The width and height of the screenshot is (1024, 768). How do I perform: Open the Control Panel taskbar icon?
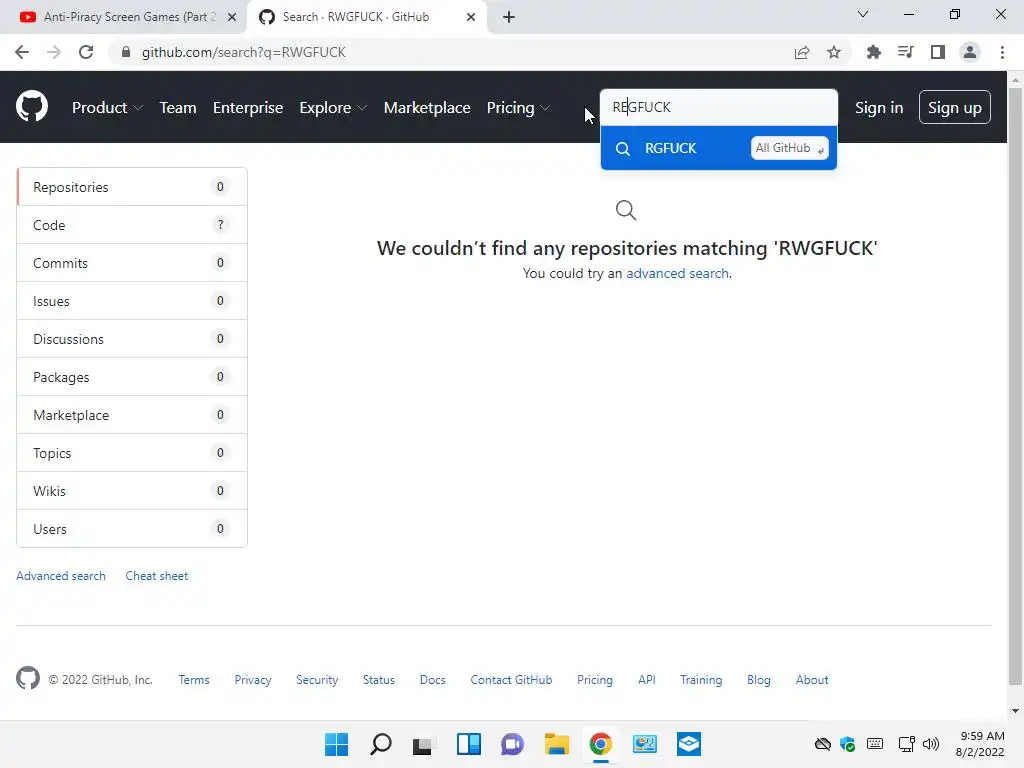click(645, 744)
